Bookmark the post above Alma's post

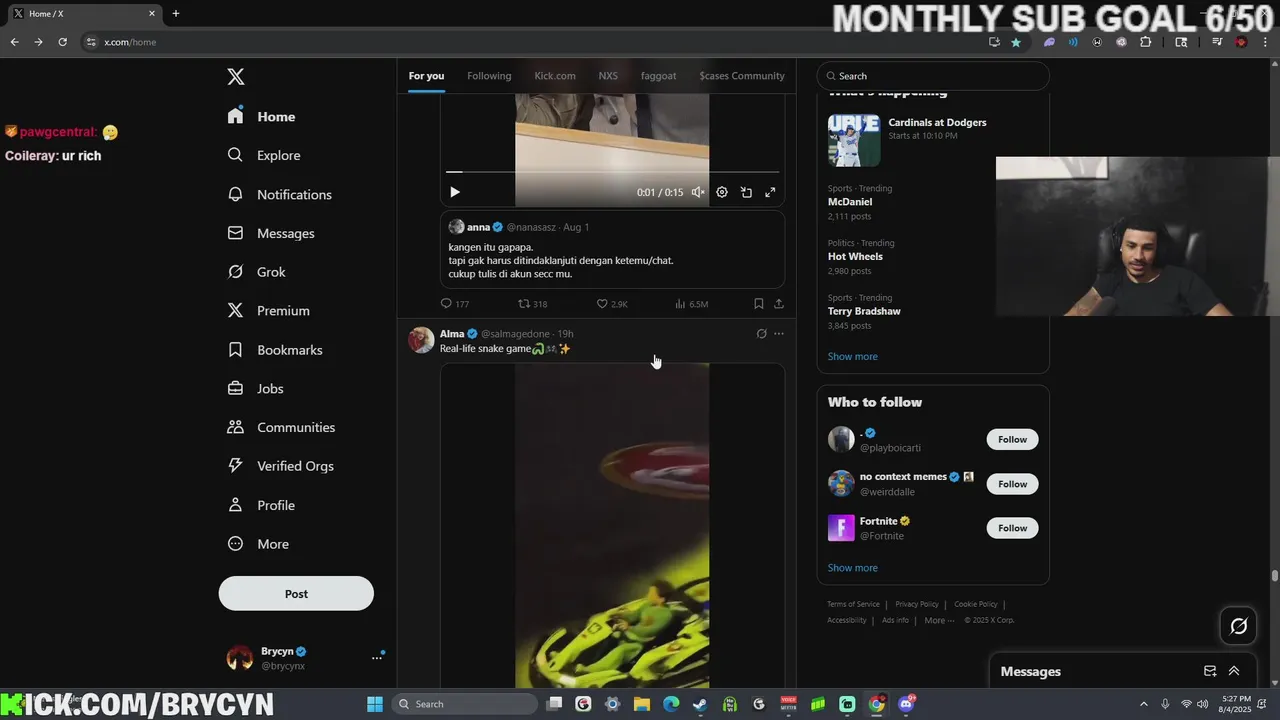759,304
